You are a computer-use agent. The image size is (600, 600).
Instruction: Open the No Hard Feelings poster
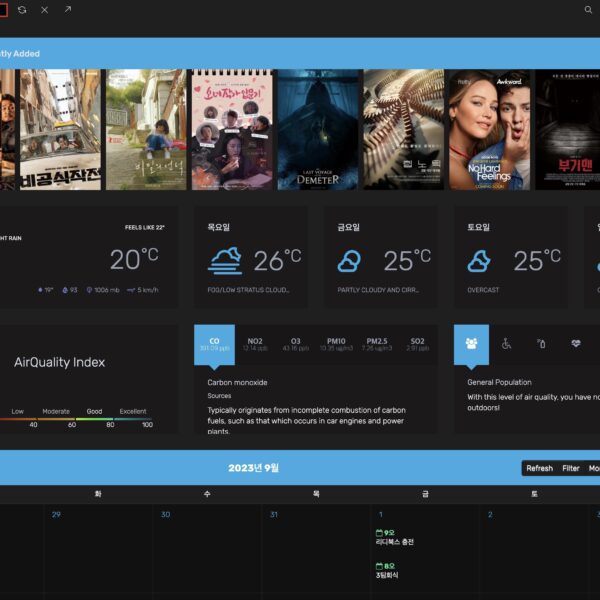pyautogui.click(x=488, y=129)
